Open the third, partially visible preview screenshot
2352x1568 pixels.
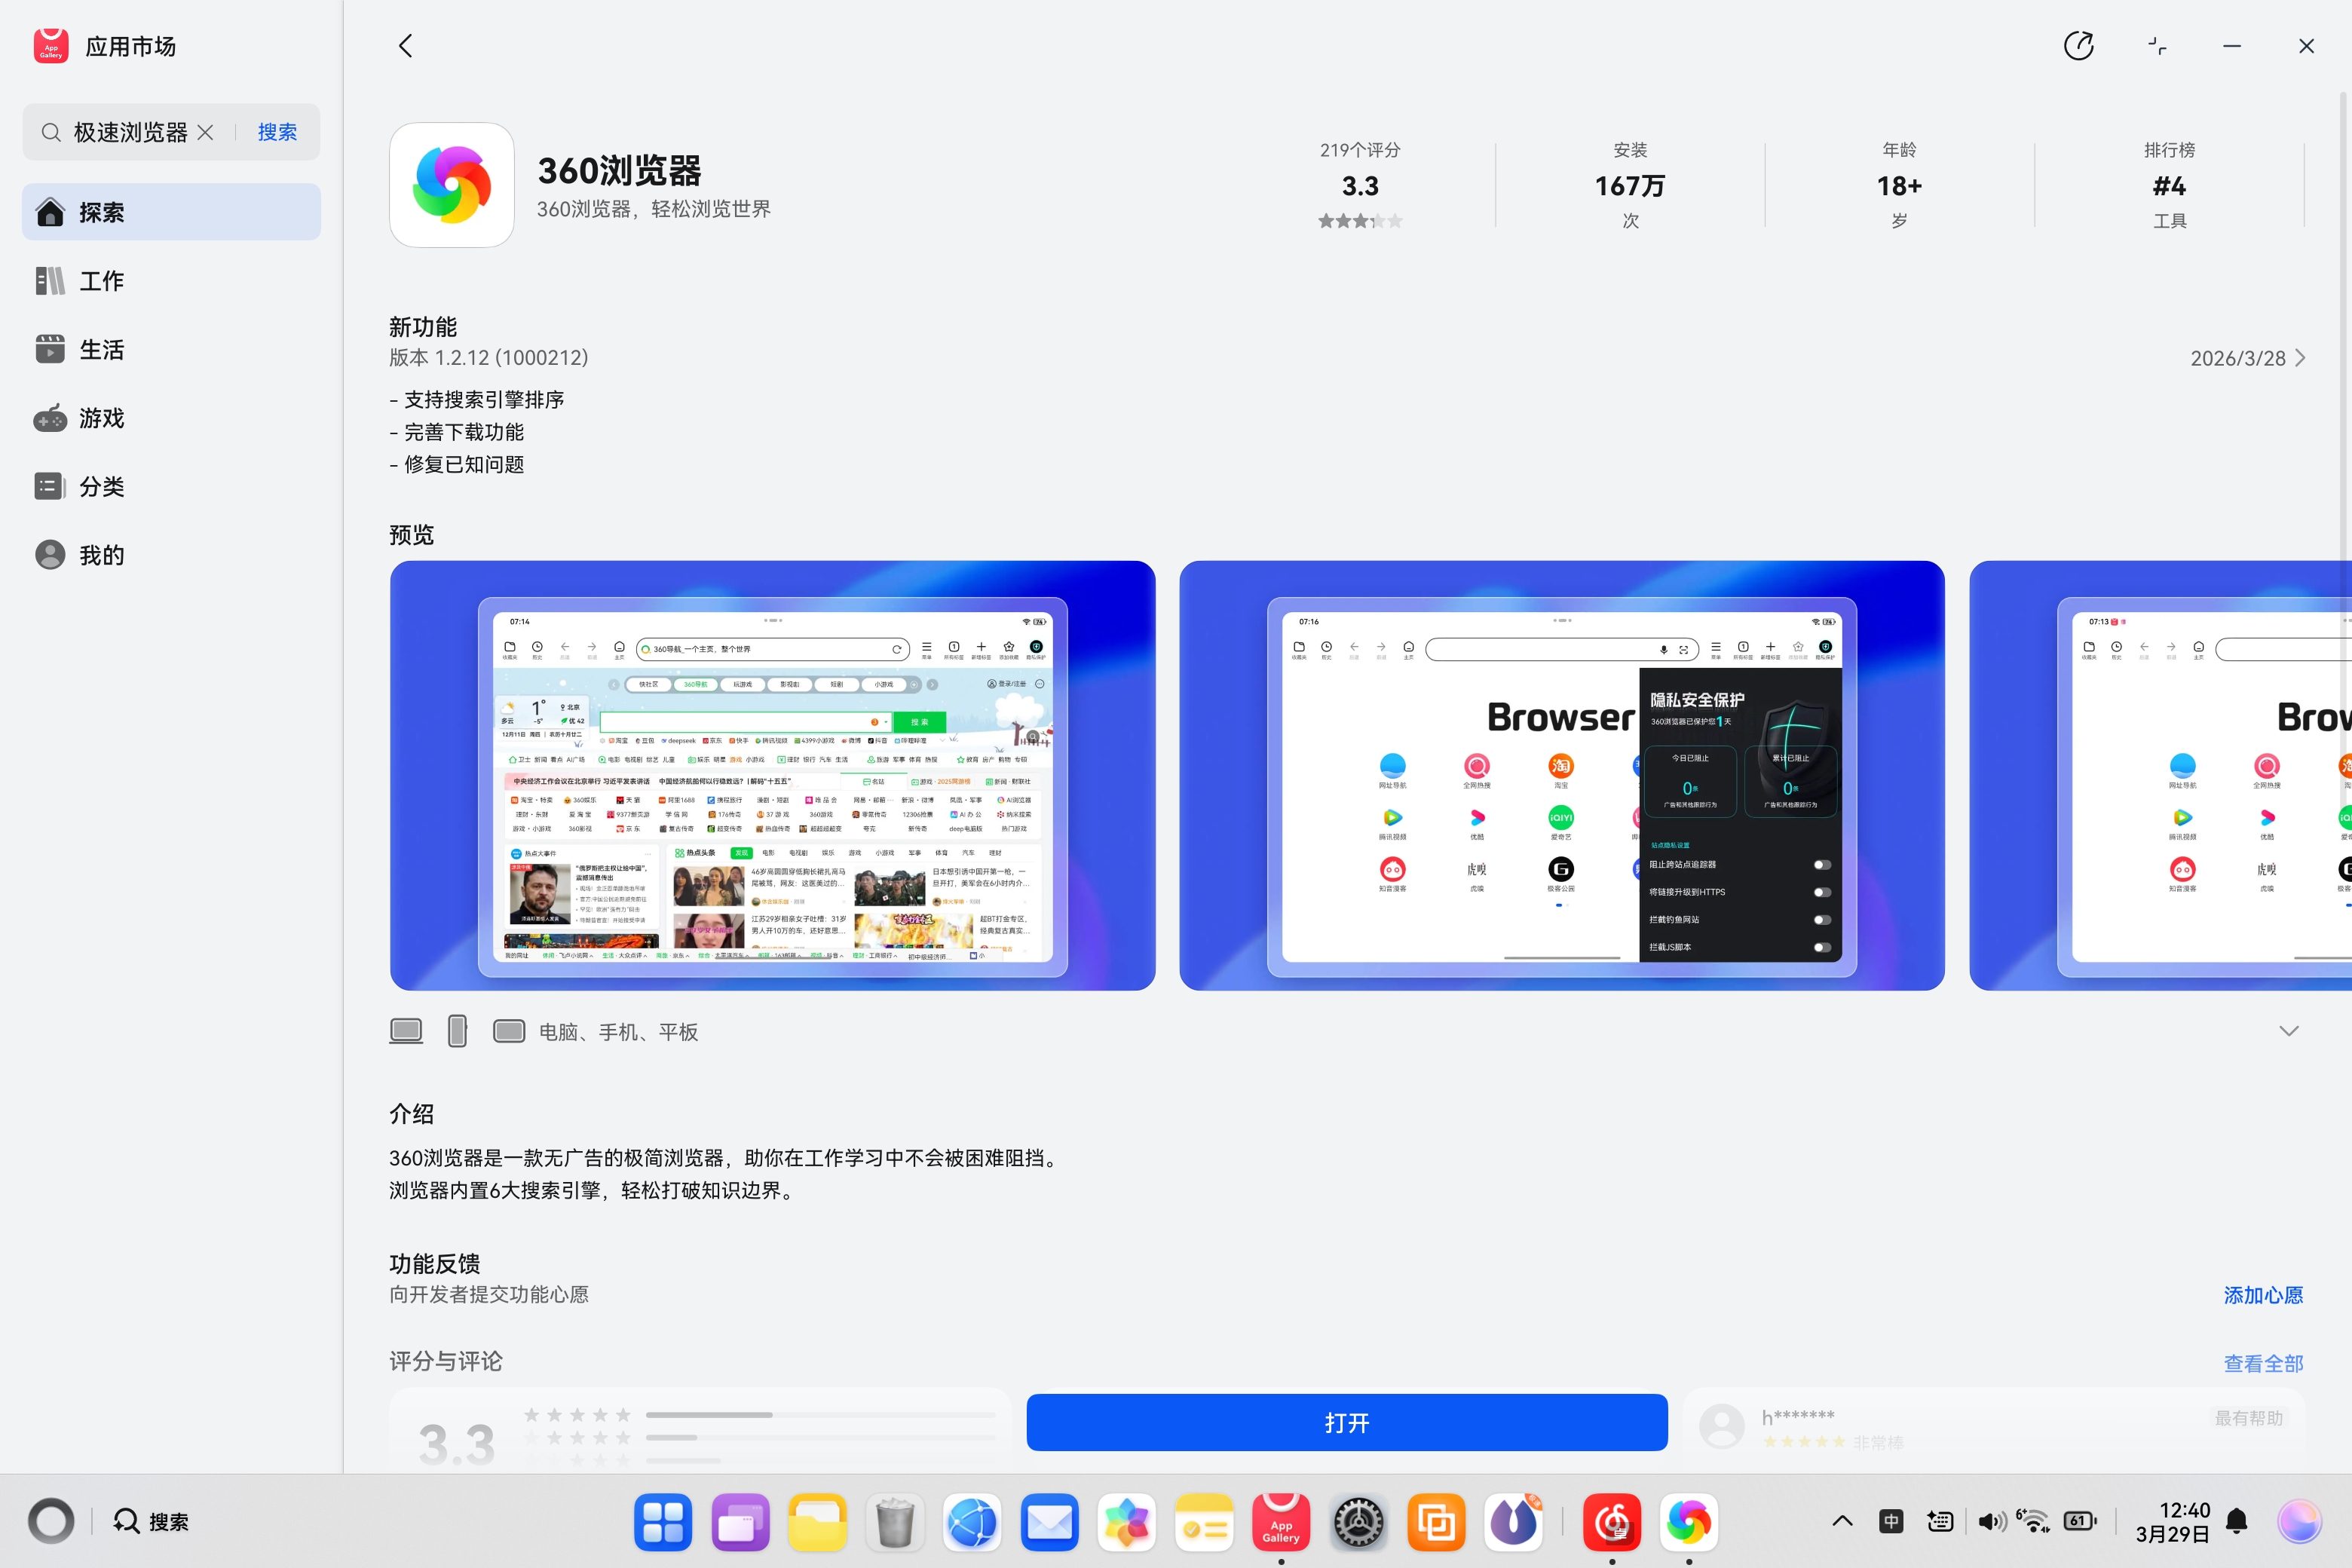2160,775
